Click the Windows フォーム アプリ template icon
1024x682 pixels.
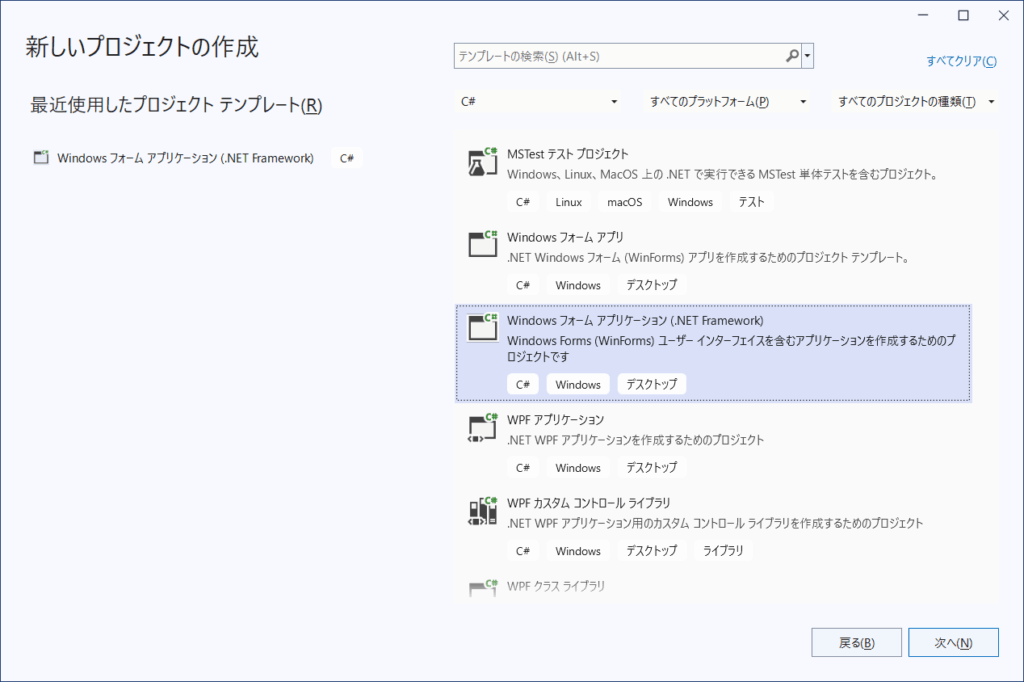483,244
